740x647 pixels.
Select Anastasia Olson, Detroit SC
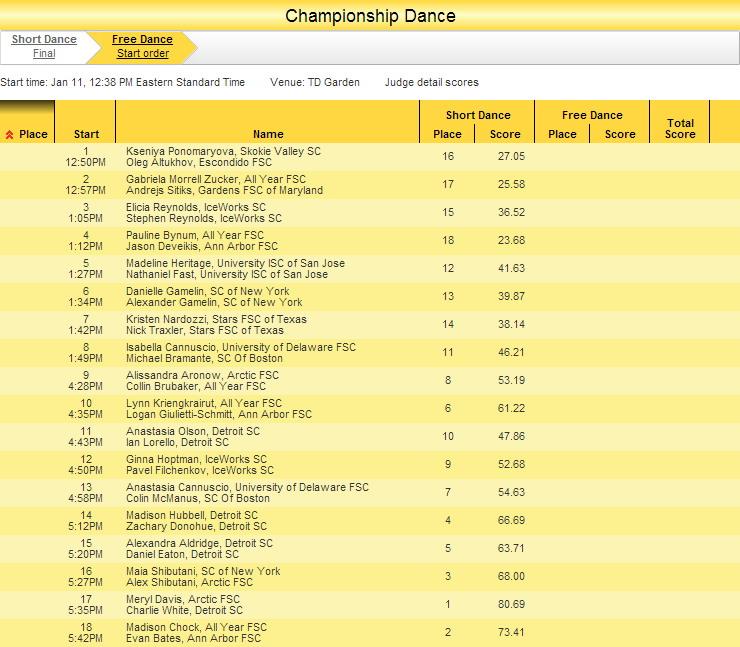point(193,431)
